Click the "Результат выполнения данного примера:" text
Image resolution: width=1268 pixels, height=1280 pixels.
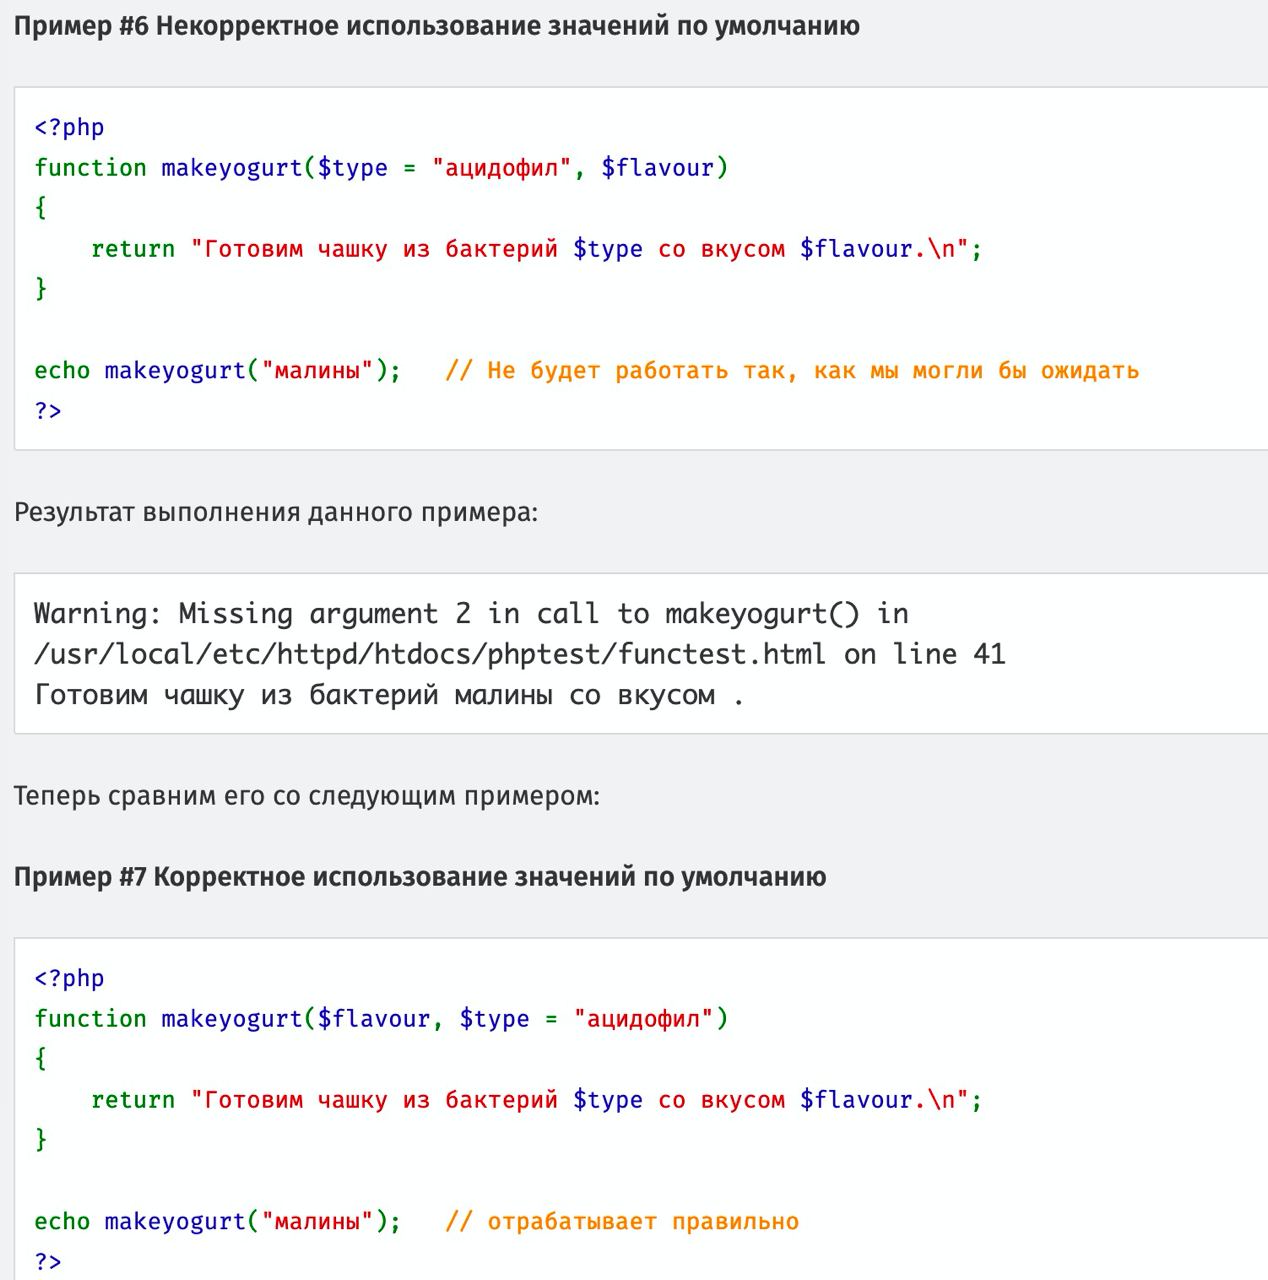(276, 513)
